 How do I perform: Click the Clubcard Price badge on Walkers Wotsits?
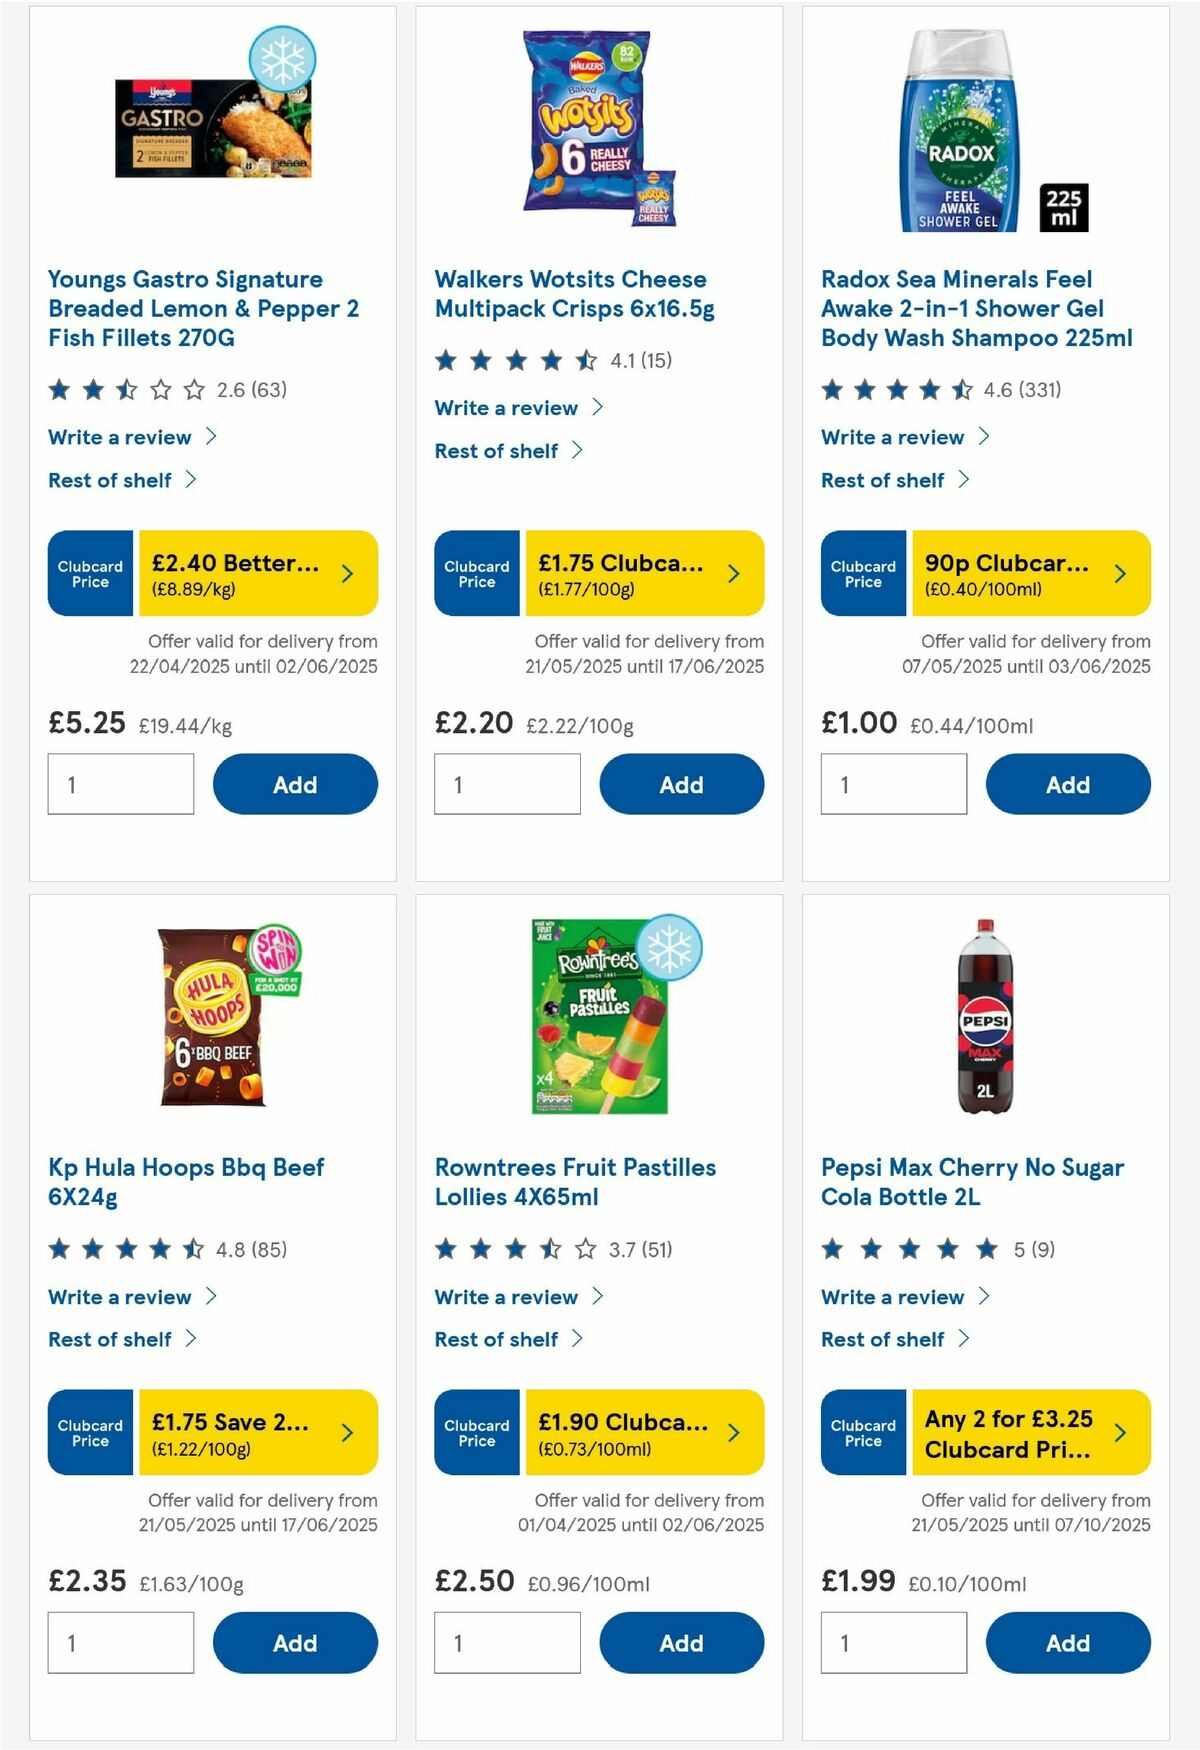(x=475, y=572)
